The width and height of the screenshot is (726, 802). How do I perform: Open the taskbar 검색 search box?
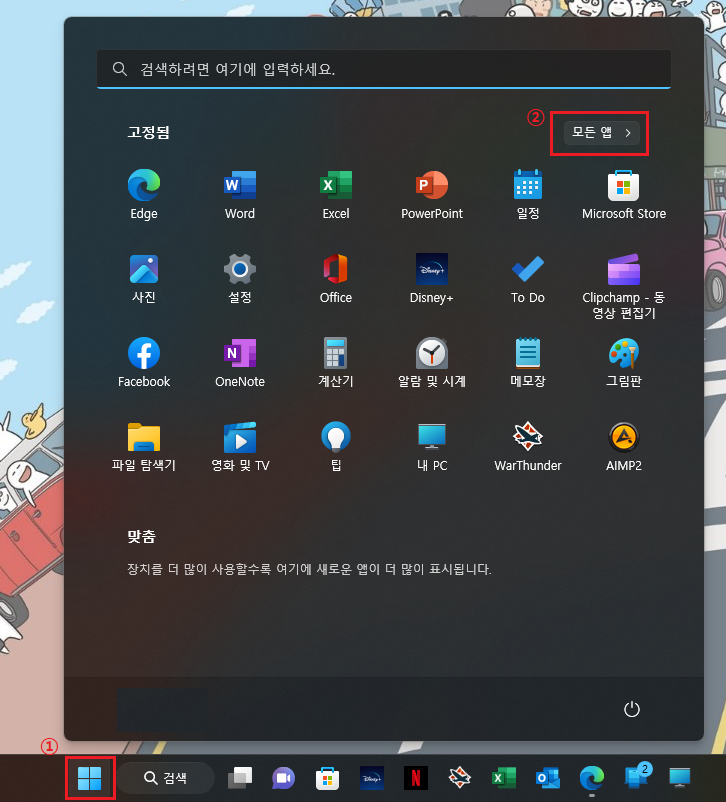[166, 778]
